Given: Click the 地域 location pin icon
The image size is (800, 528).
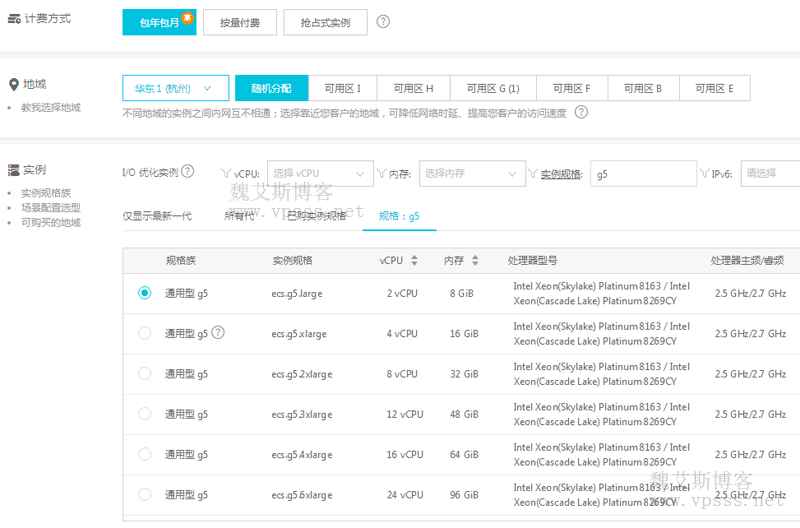Looking at the screenshot, I should click(14, 85).
